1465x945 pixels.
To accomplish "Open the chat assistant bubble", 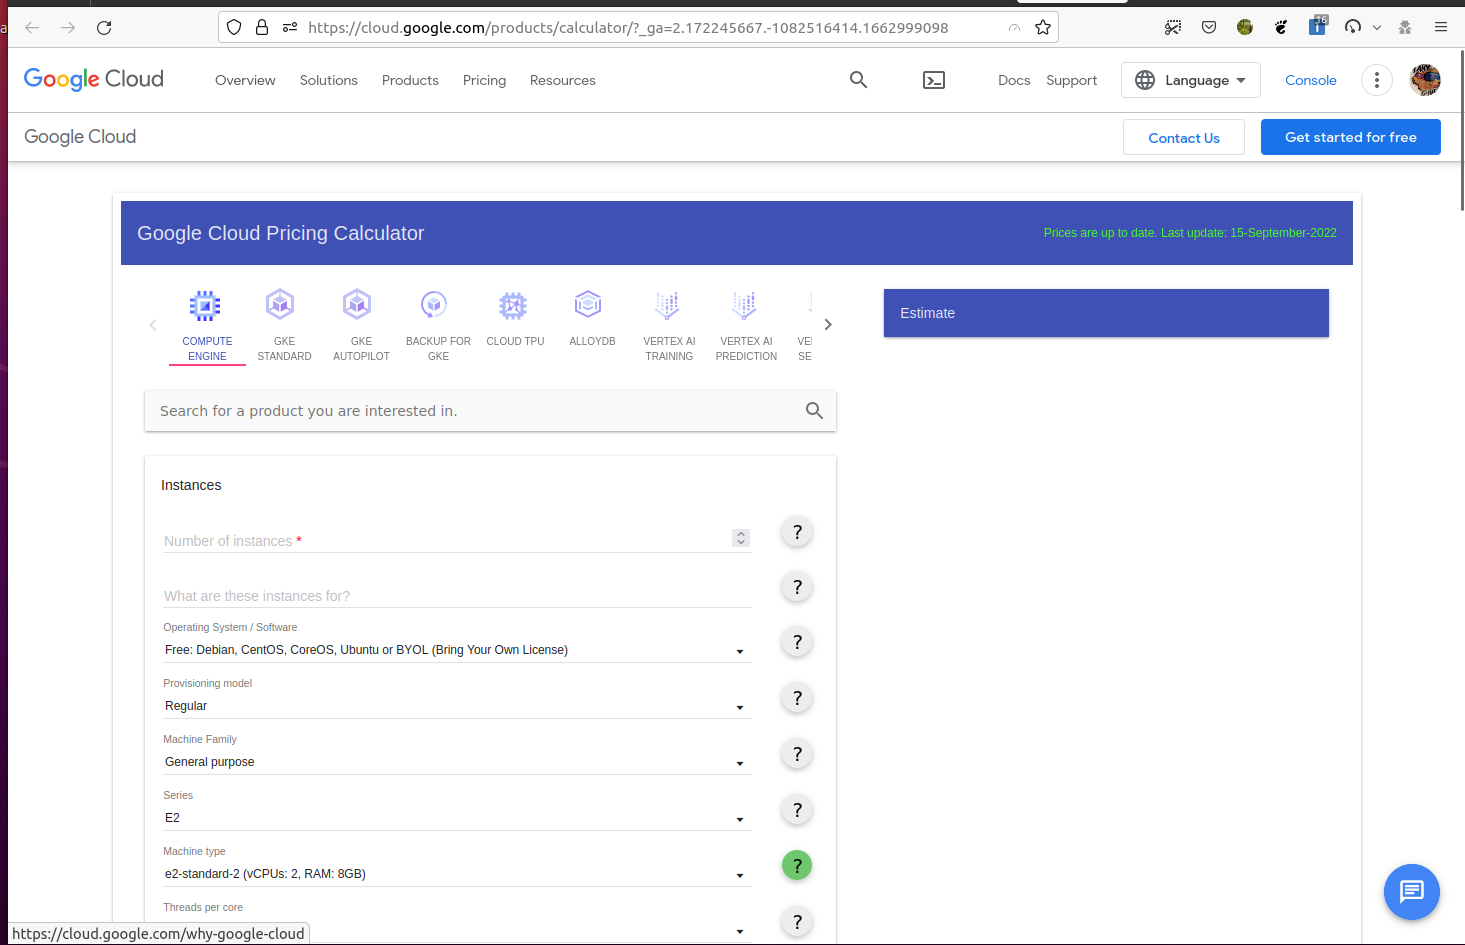I will click(x=1411, y=891).
